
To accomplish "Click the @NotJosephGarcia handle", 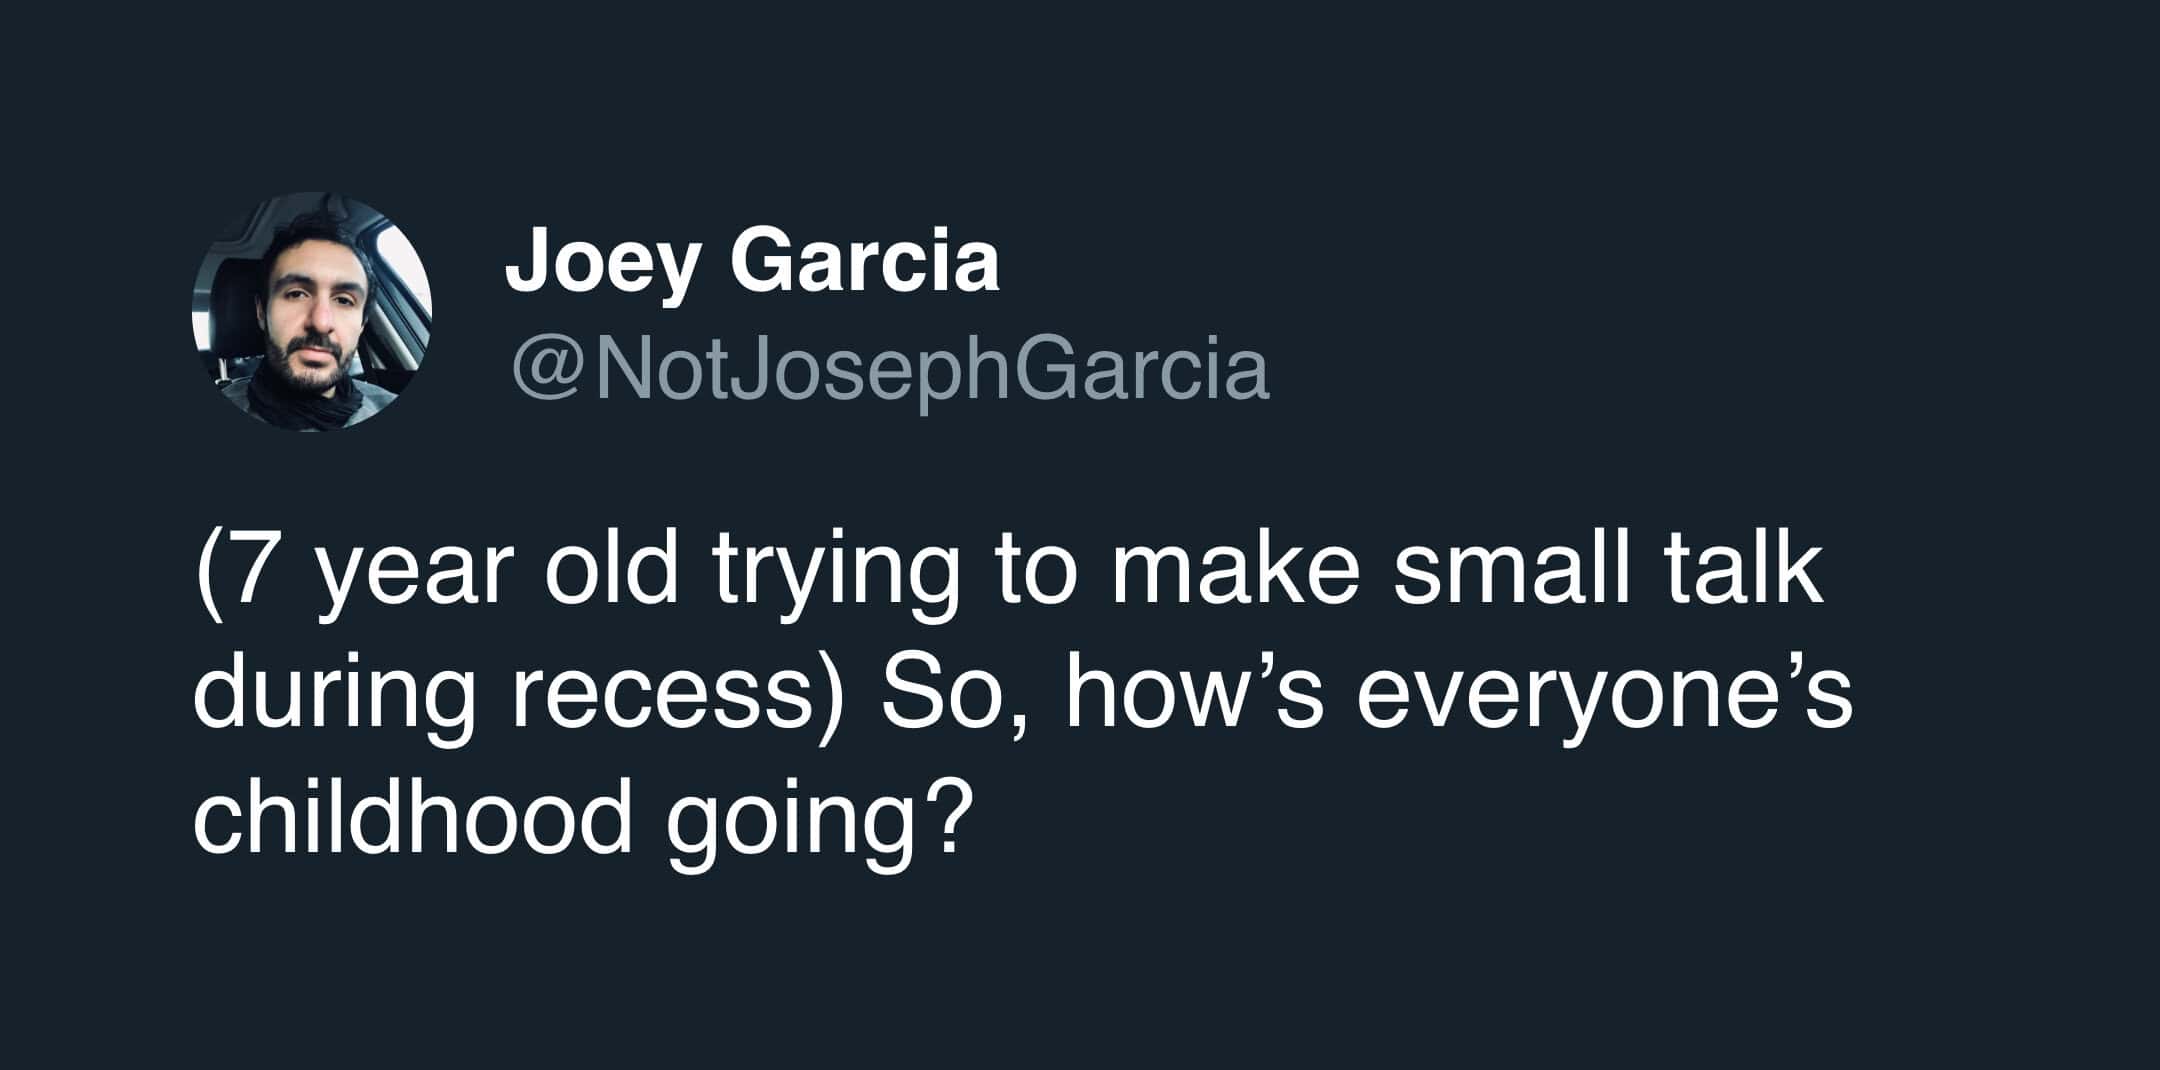I will 890,372.
